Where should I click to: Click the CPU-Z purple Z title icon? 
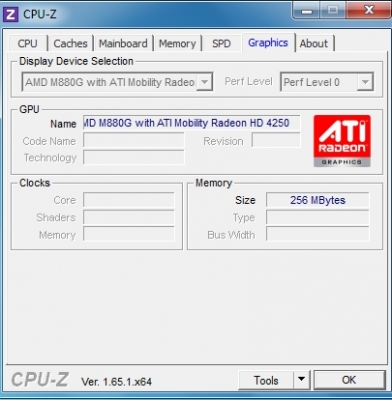10,14
